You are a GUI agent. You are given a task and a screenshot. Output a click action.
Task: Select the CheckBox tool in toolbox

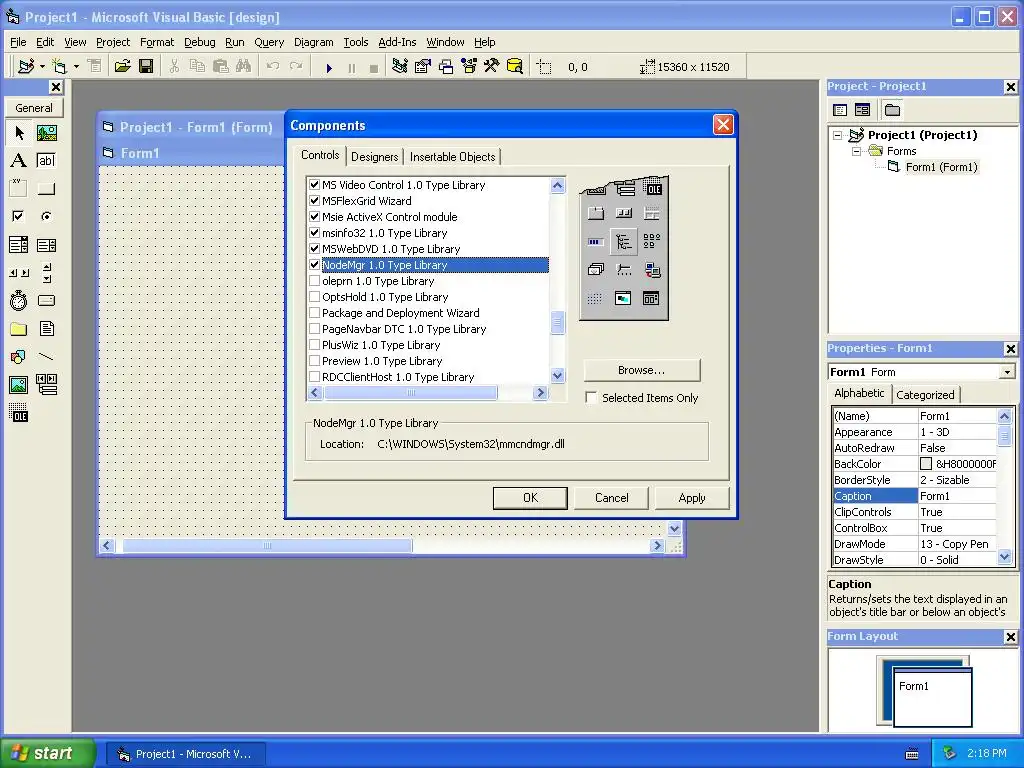[19, 216]
